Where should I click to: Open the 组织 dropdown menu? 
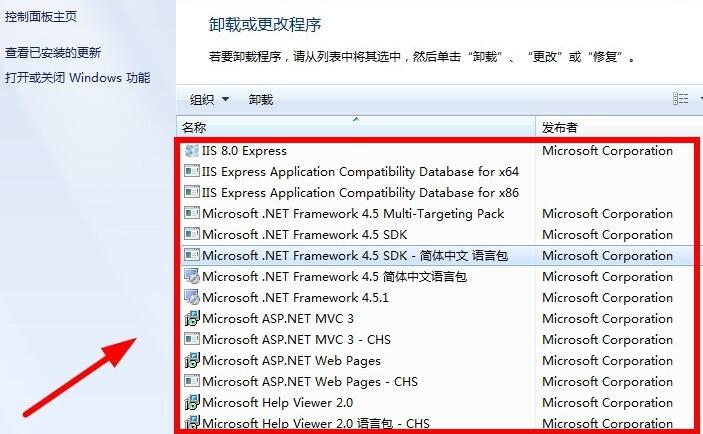209,100
